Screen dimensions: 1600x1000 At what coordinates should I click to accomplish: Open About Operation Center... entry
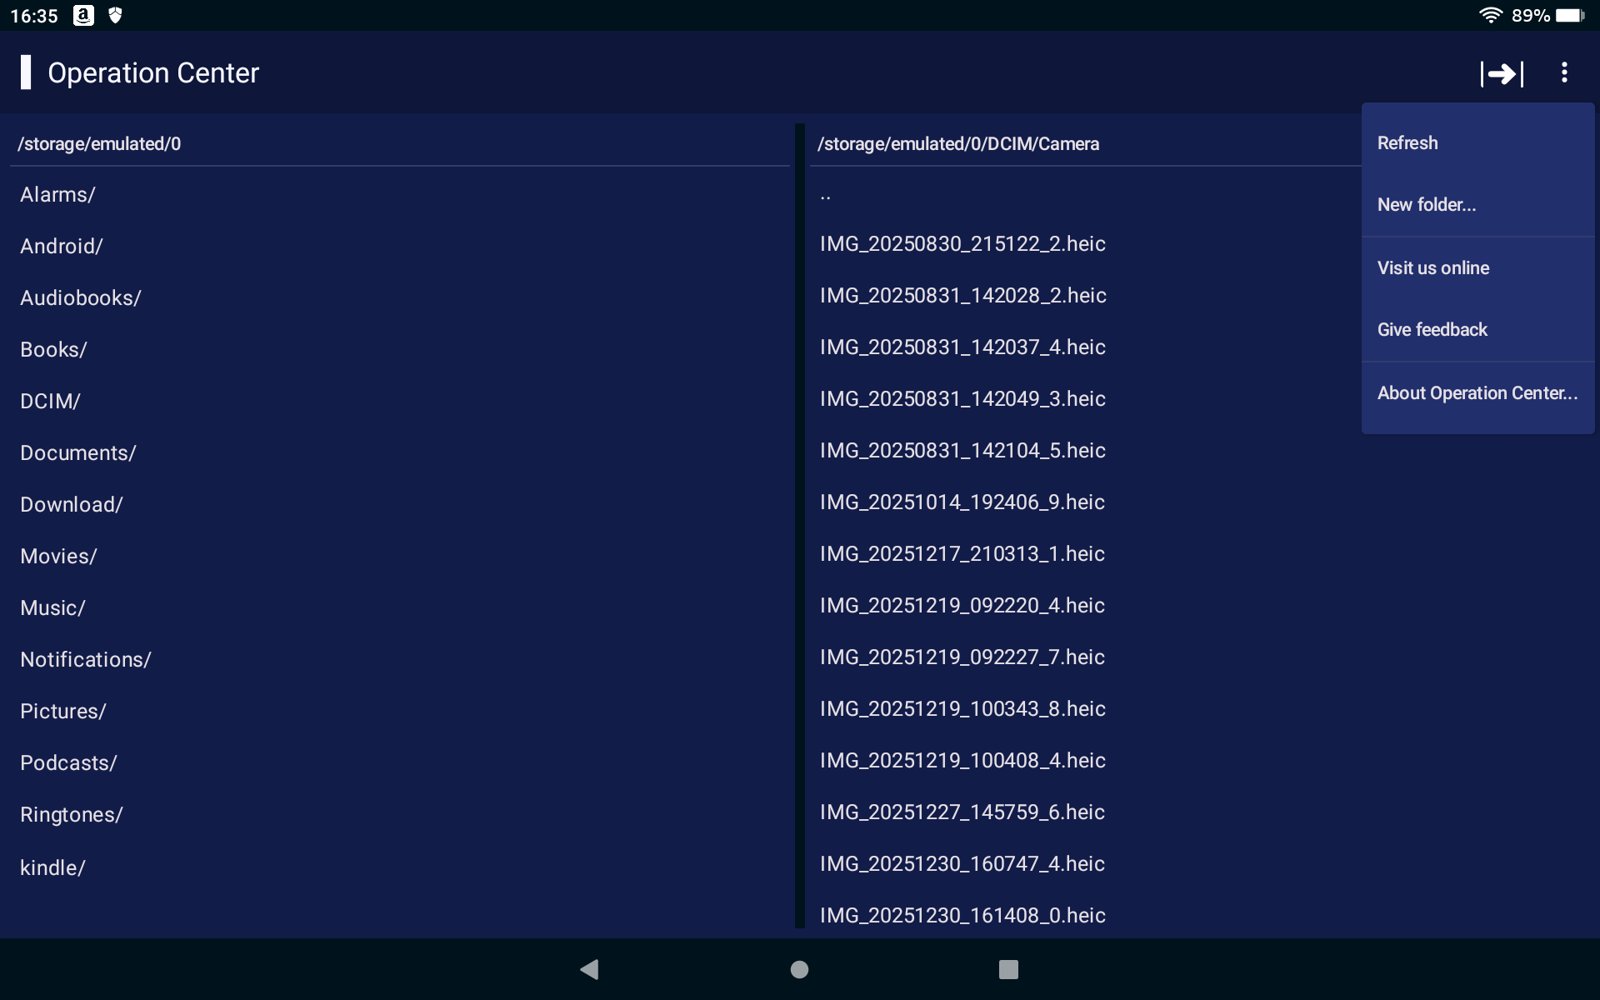tap(1476, 393)
